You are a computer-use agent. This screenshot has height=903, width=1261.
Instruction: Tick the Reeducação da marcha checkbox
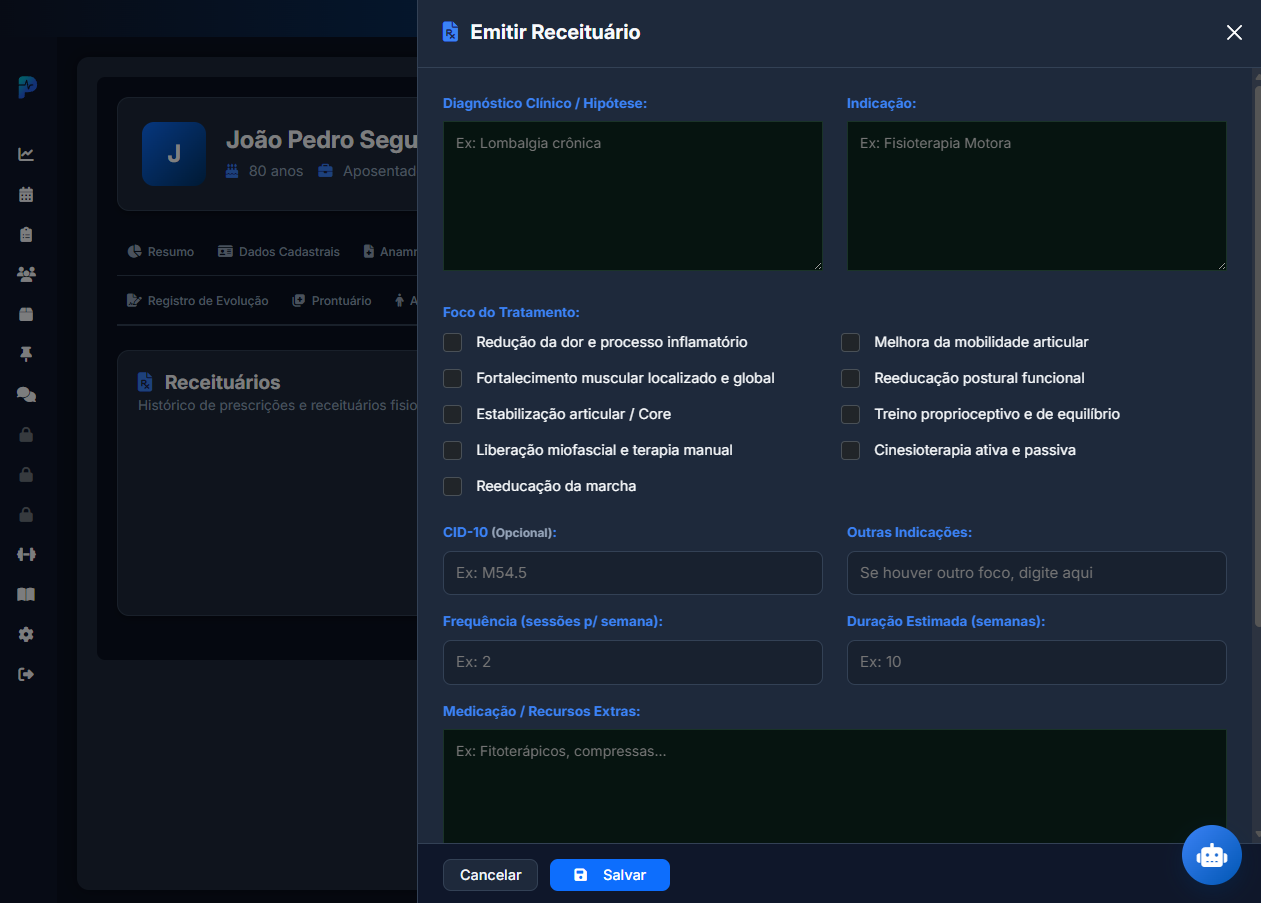tap(452, 486)
